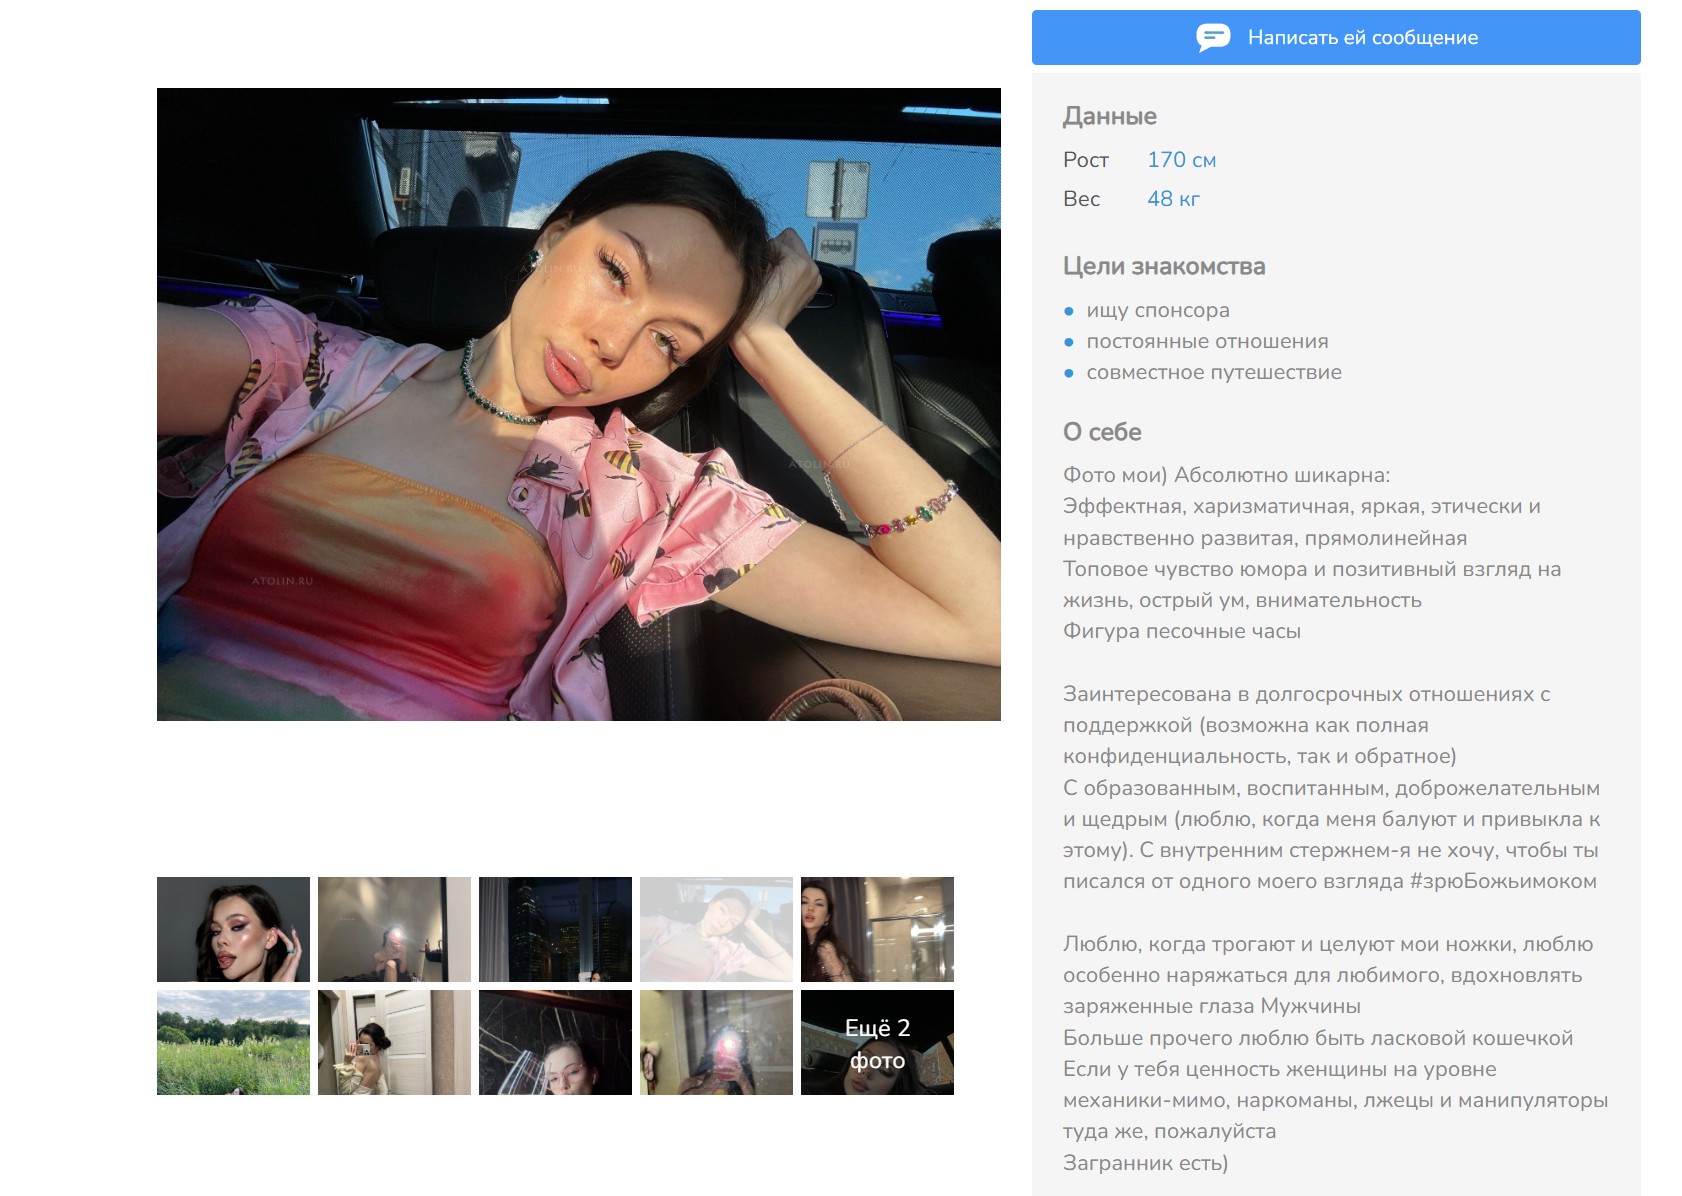Image resolution: width=1682 pixels, height=1196 pixels.
Task: Click the line 'Фото мои) Абсолютно шикарна:'
Action: (1227, 475)
